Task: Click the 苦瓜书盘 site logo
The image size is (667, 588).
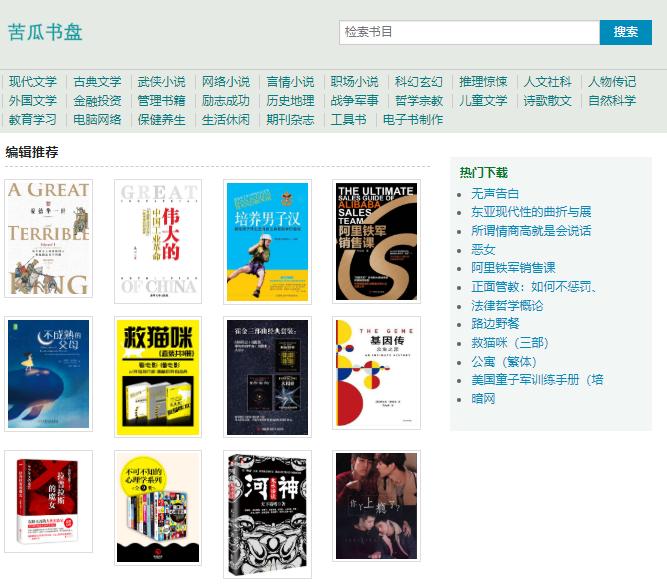Action: point(45,32)
